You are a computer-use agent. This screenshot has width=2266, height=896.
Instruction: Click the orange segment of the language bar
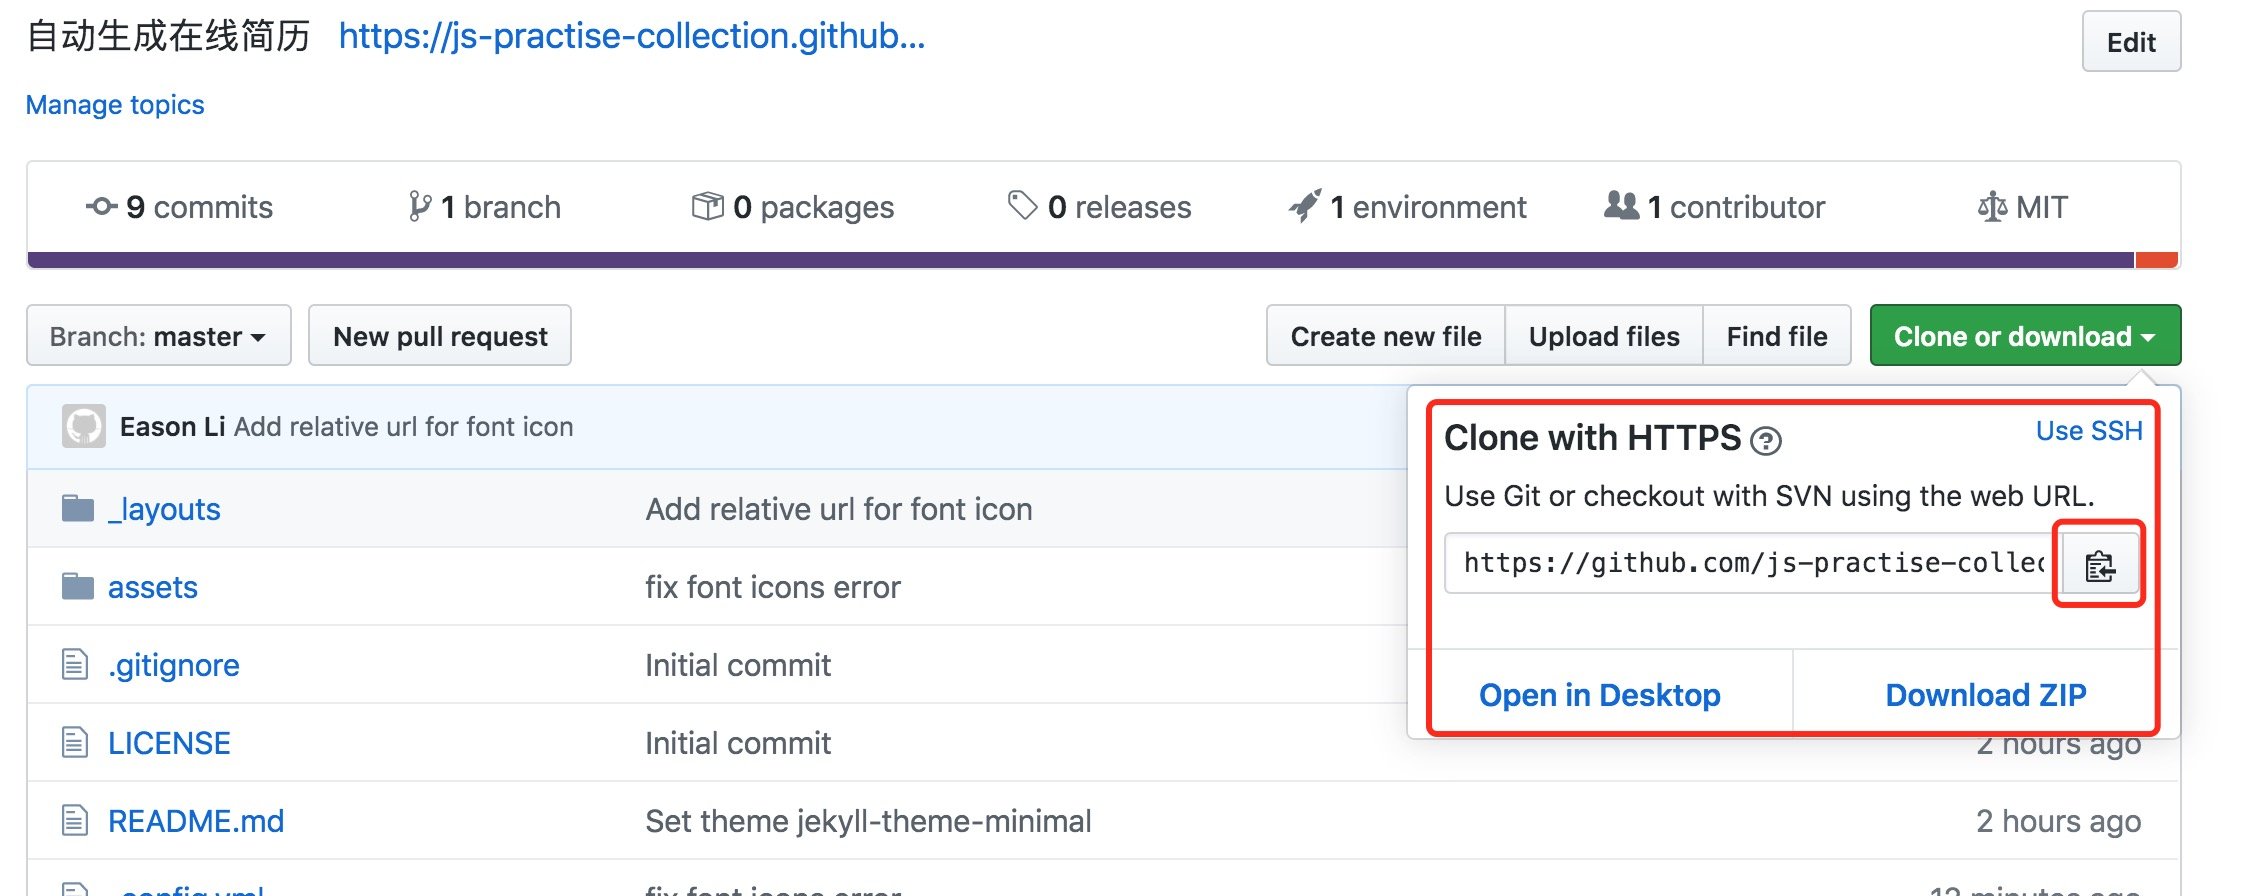click(x=2157, y=260)
